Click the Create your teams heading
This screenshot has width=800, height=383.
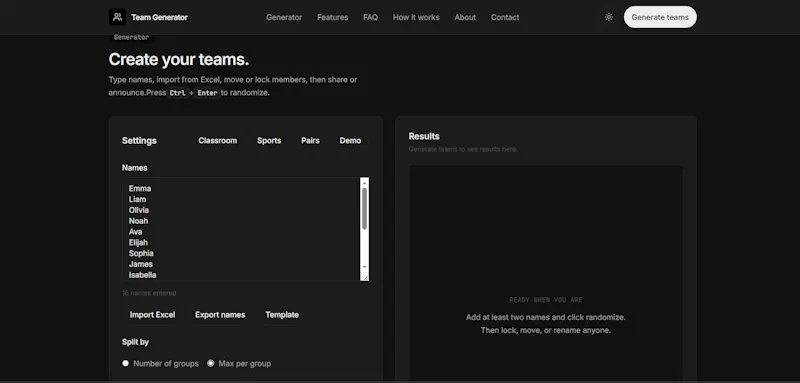179,60
